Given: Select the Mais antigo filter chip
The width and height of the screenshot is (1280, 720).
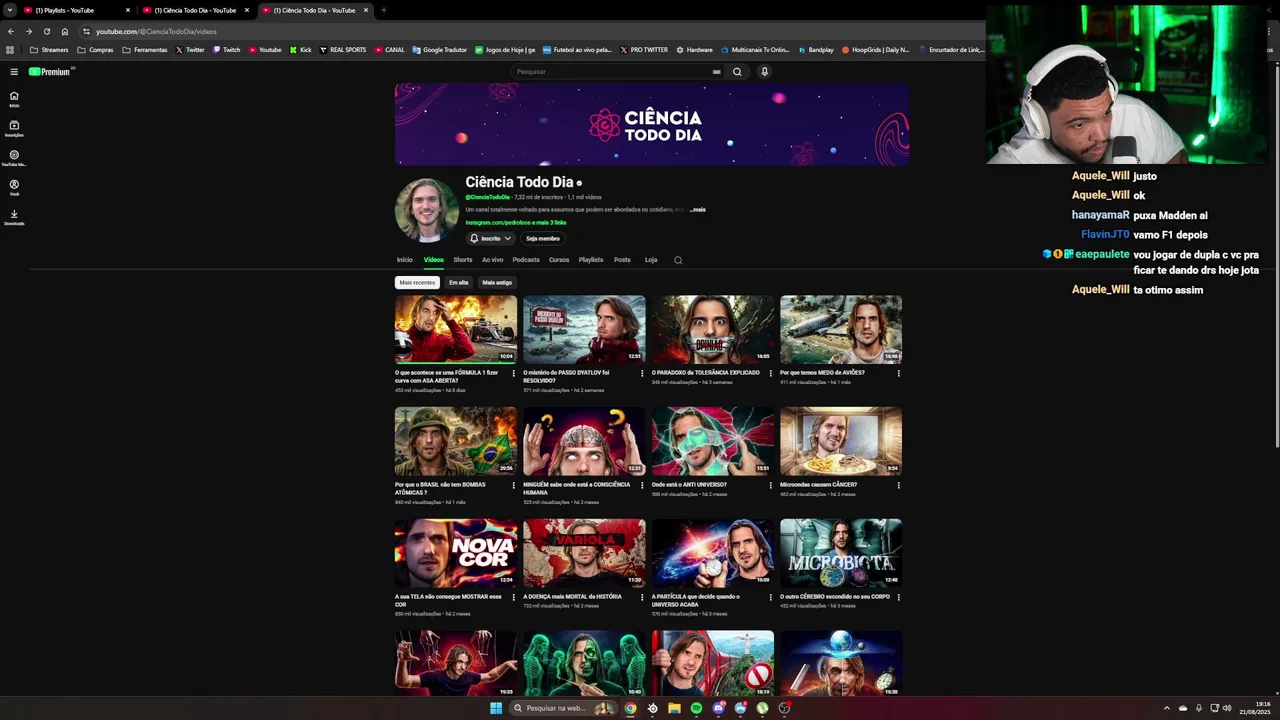Looking at the screenshot, I should [x=497, y=282].
